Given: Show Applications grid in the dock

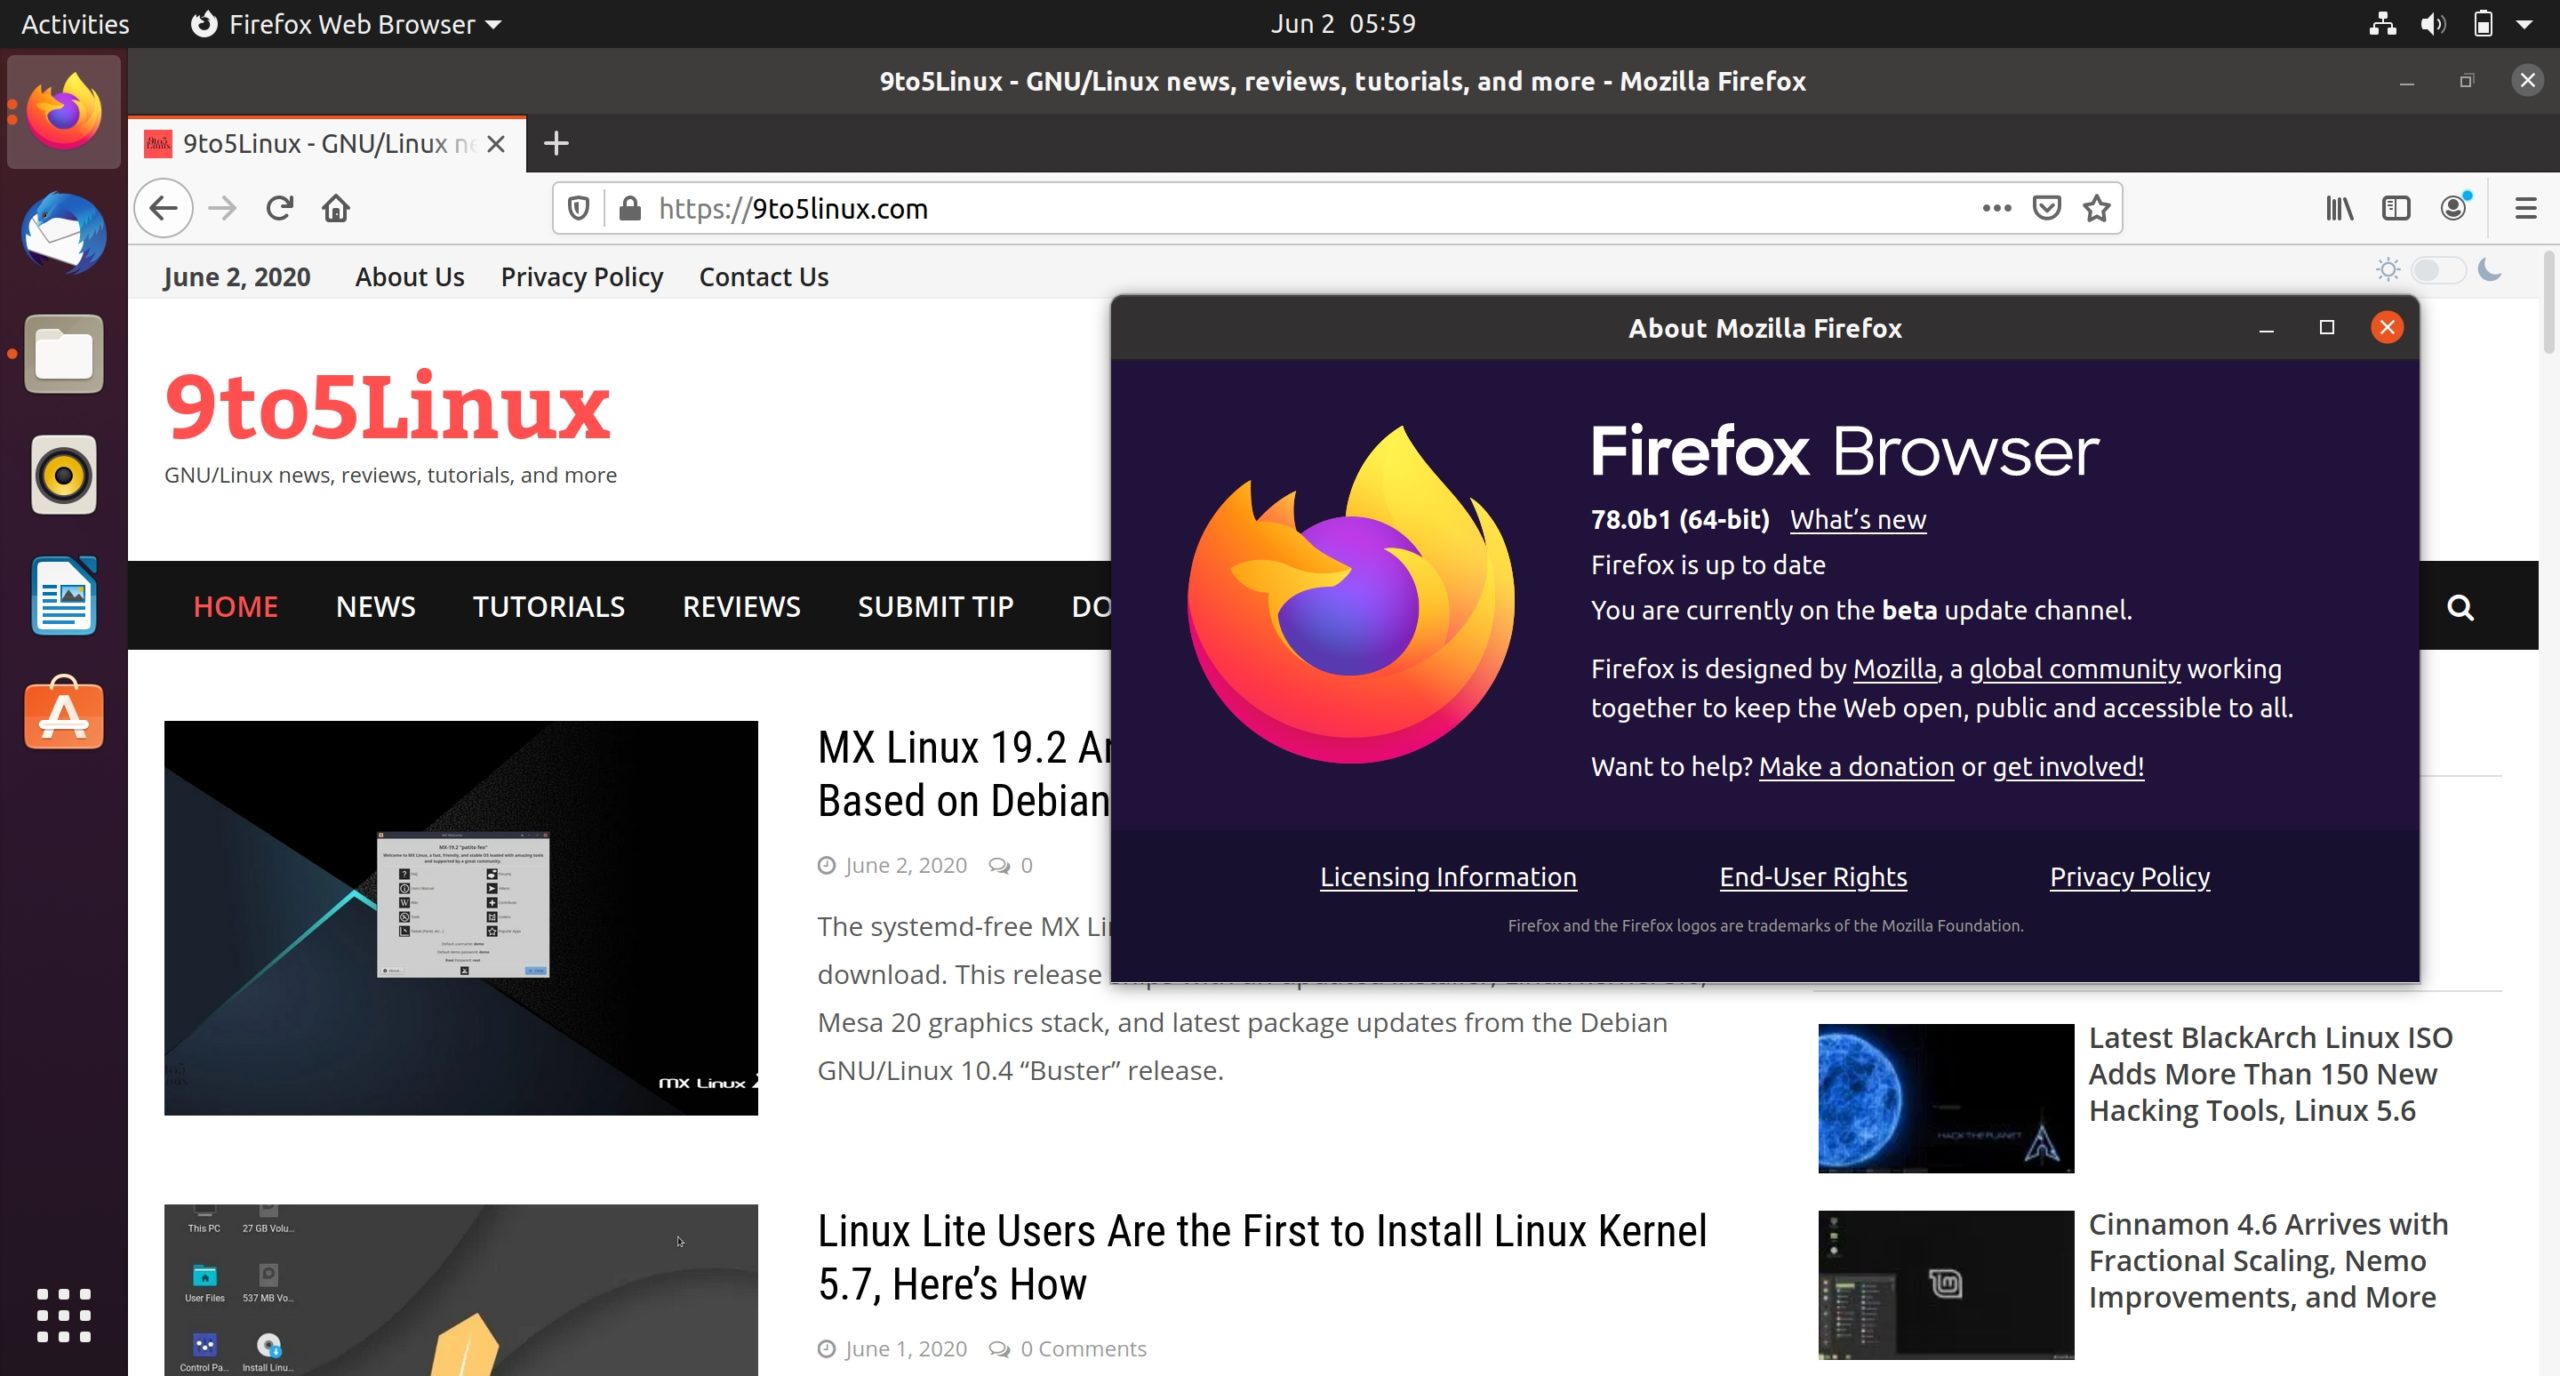Looking at the screenshot, I should tap(64, 1315).
